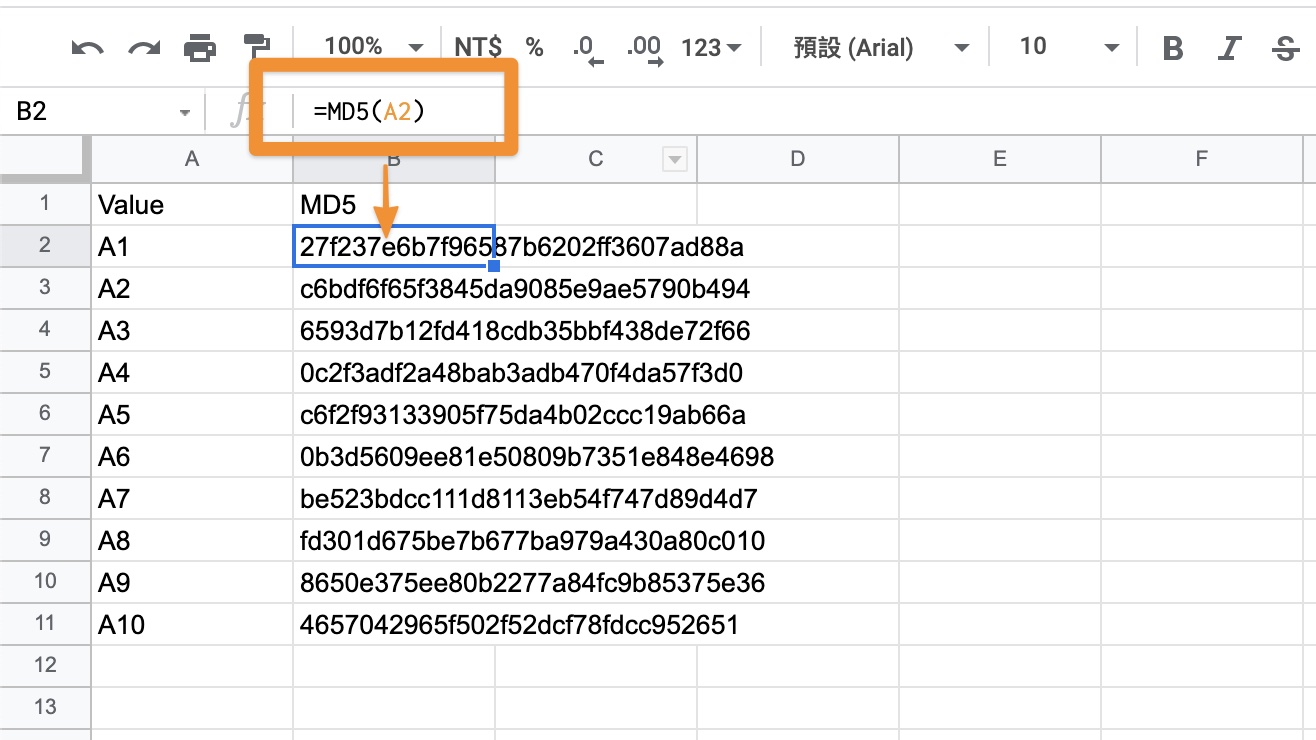Viewport: 1316px width, 740px height.
Task: Select hash cell starting with 8650e375ee
Action: 394,583
